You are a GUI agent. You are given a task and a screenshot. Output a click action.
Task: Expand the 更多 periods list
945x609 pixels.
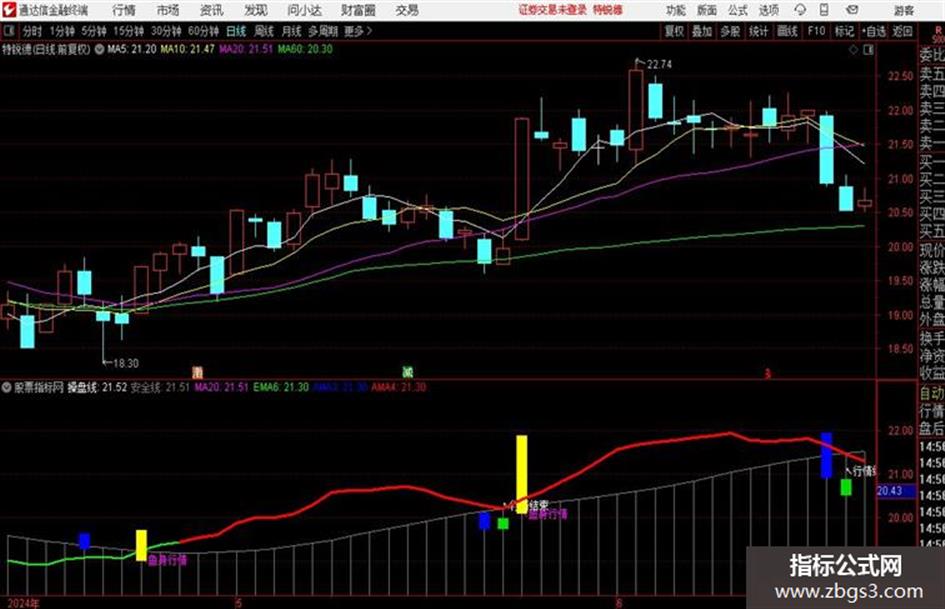click(x=358, y=31)
